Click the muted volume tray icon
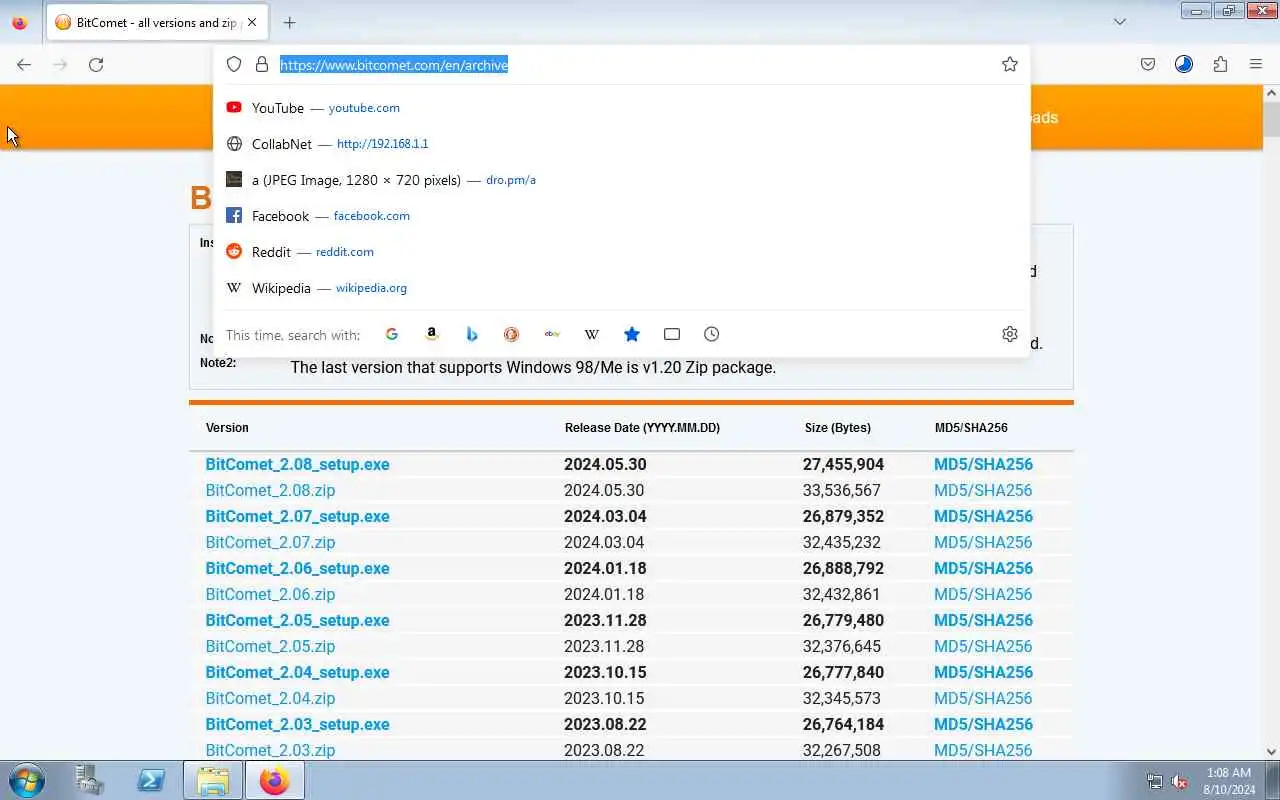The image size is (1280, 800). point(1180,781)
